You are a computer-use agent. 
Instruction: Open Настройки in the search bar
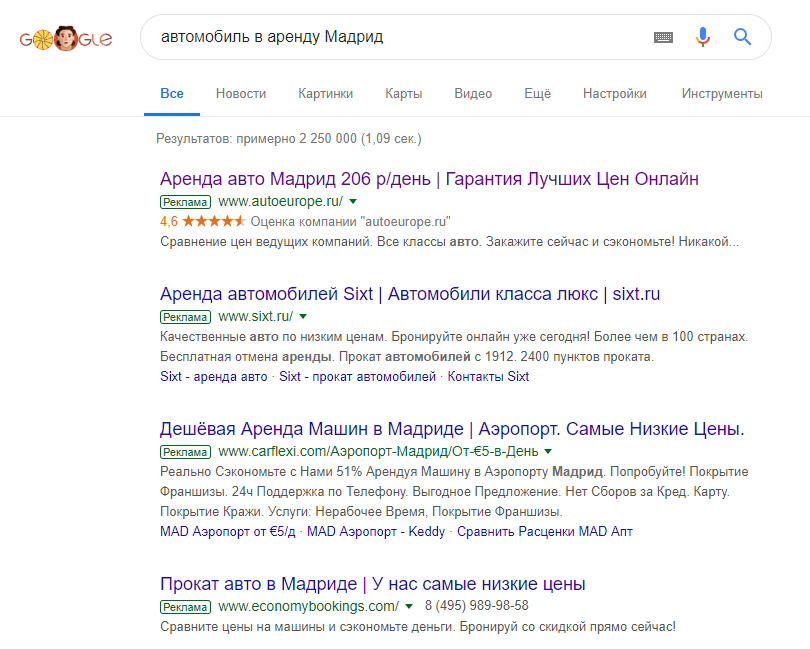pos(614,94)
